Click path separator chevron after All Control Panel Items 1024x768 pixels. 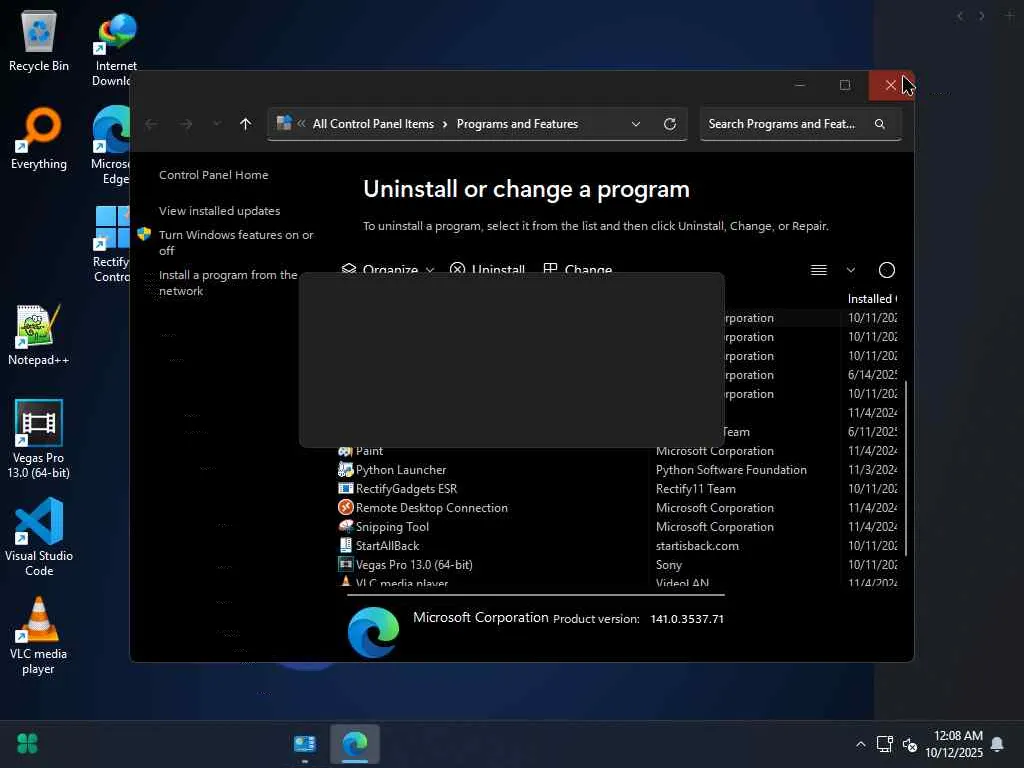pyautogui.click(x=445, y=124)
